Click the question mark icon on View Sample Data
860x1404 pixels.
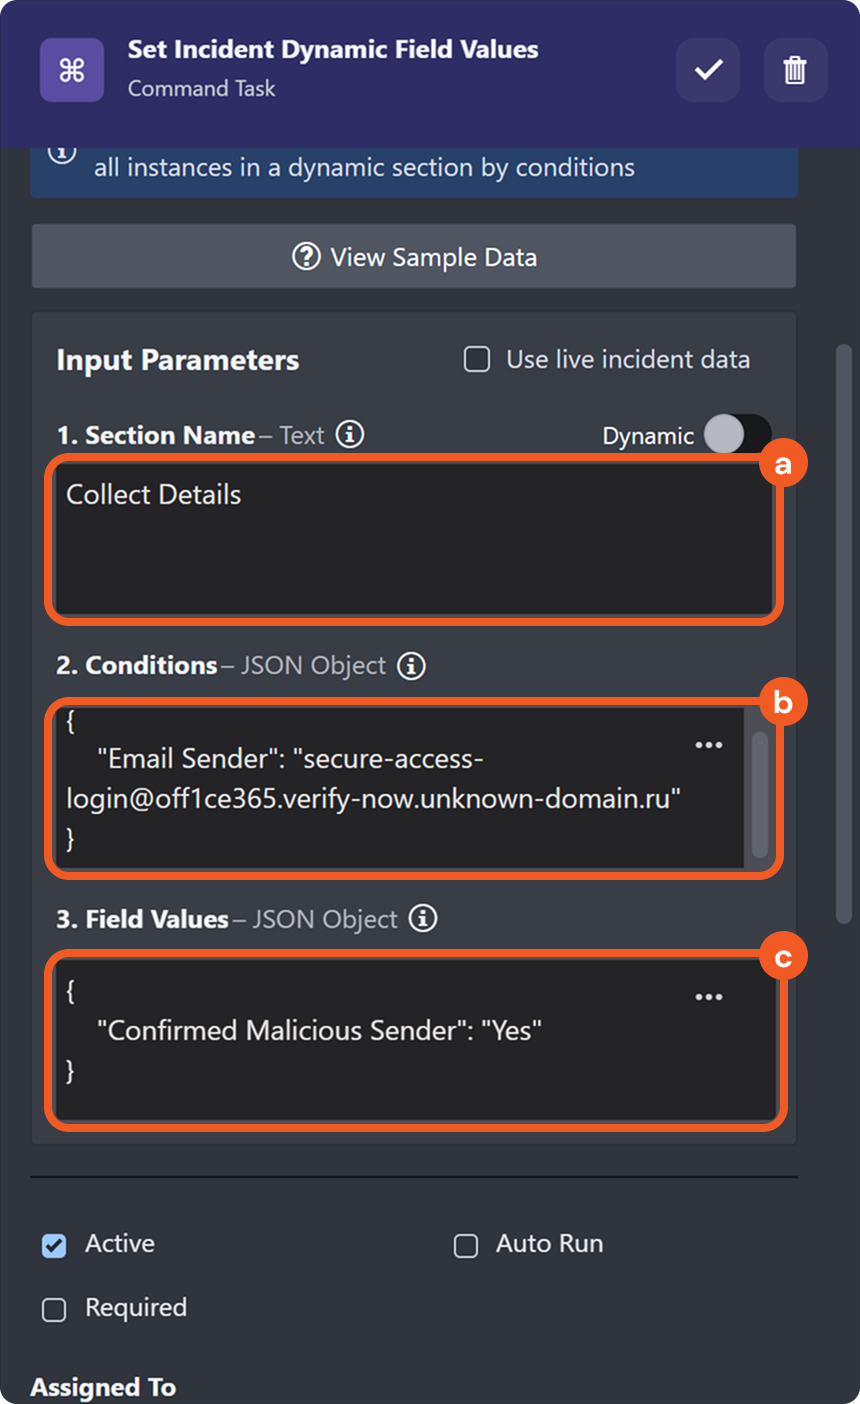click(305, 257)
